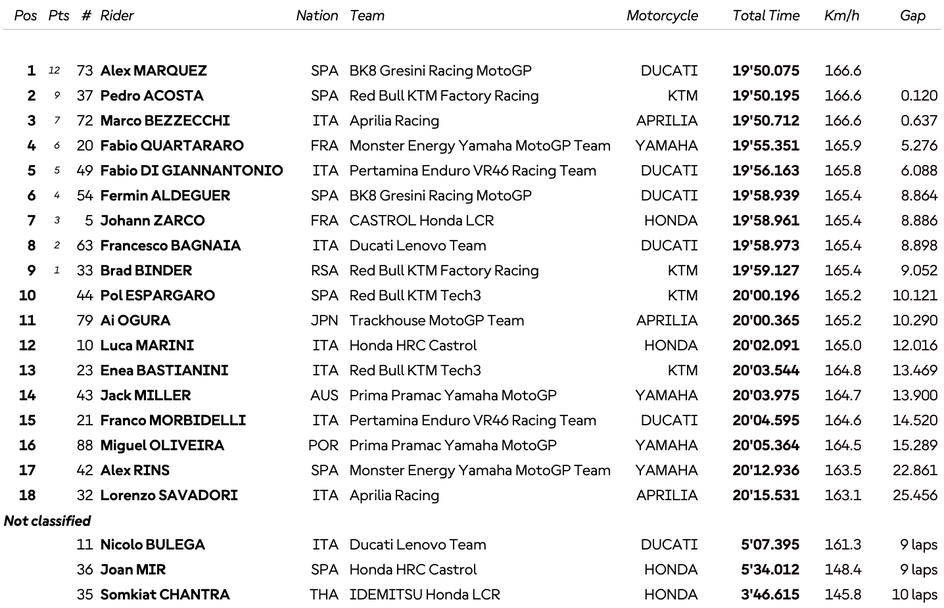
Task: Click the Total Time column header
Action: click(766, 16)
